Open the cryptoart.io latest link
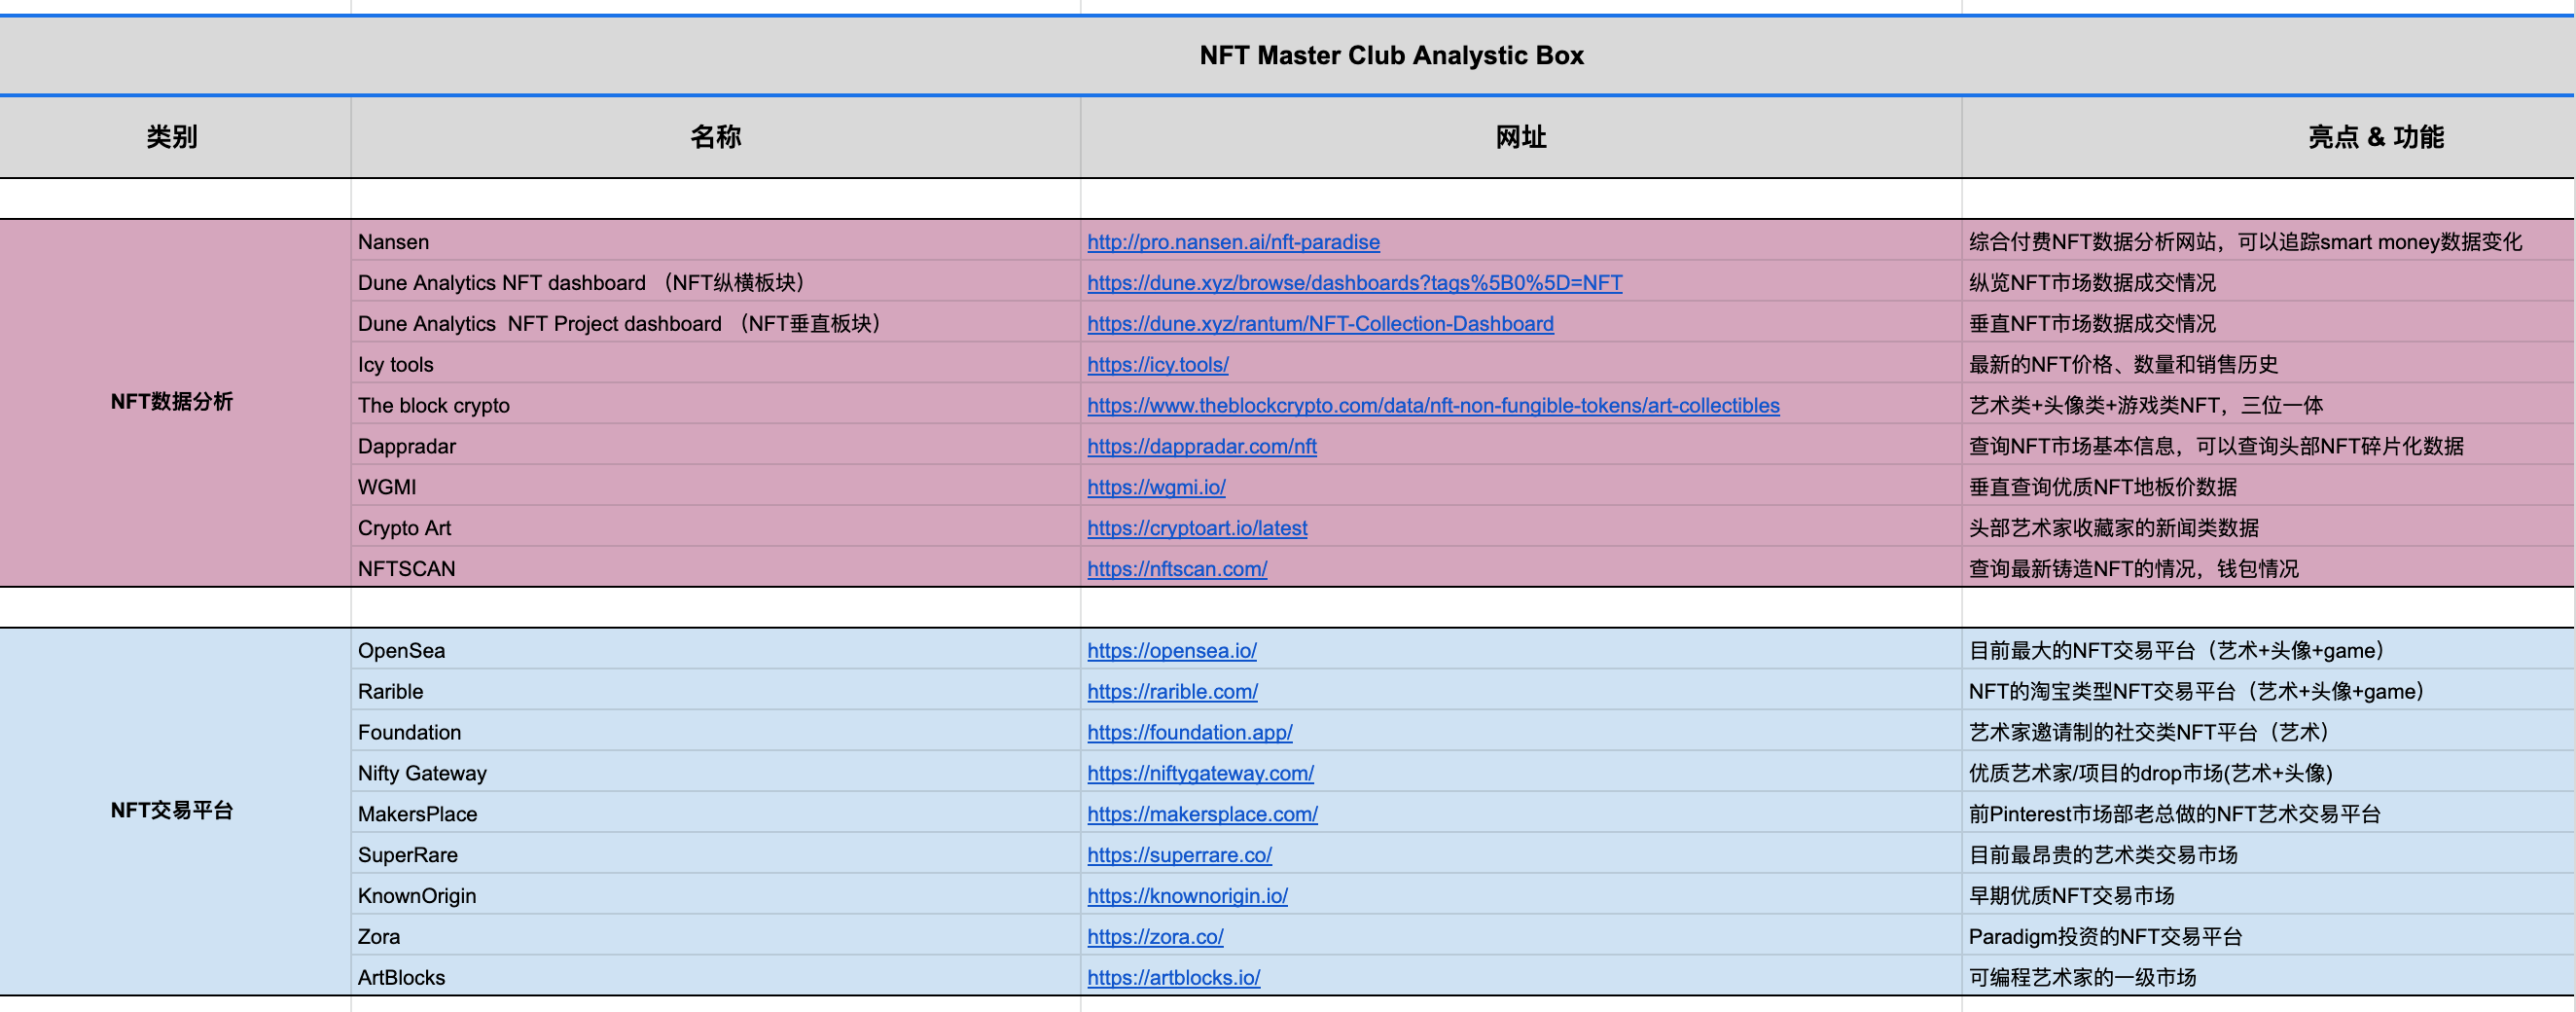Screen dimensions: 2576x1012 point(1197,528)
